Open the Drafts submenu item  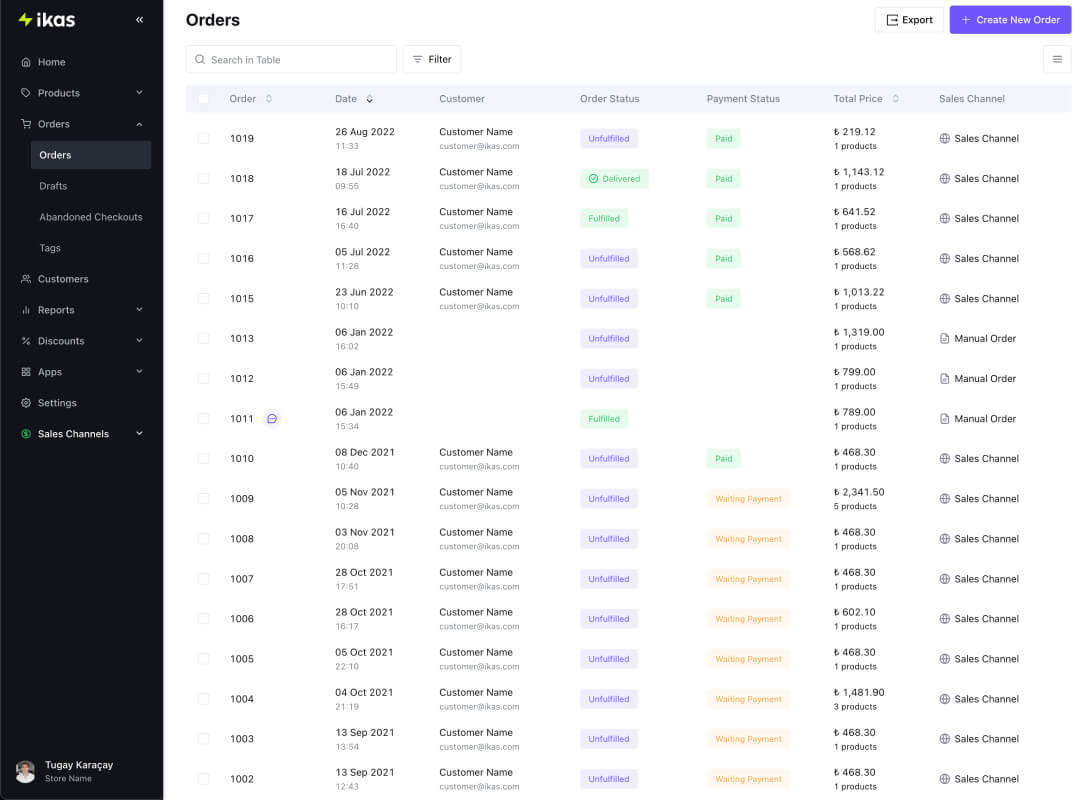pos(54,186)
